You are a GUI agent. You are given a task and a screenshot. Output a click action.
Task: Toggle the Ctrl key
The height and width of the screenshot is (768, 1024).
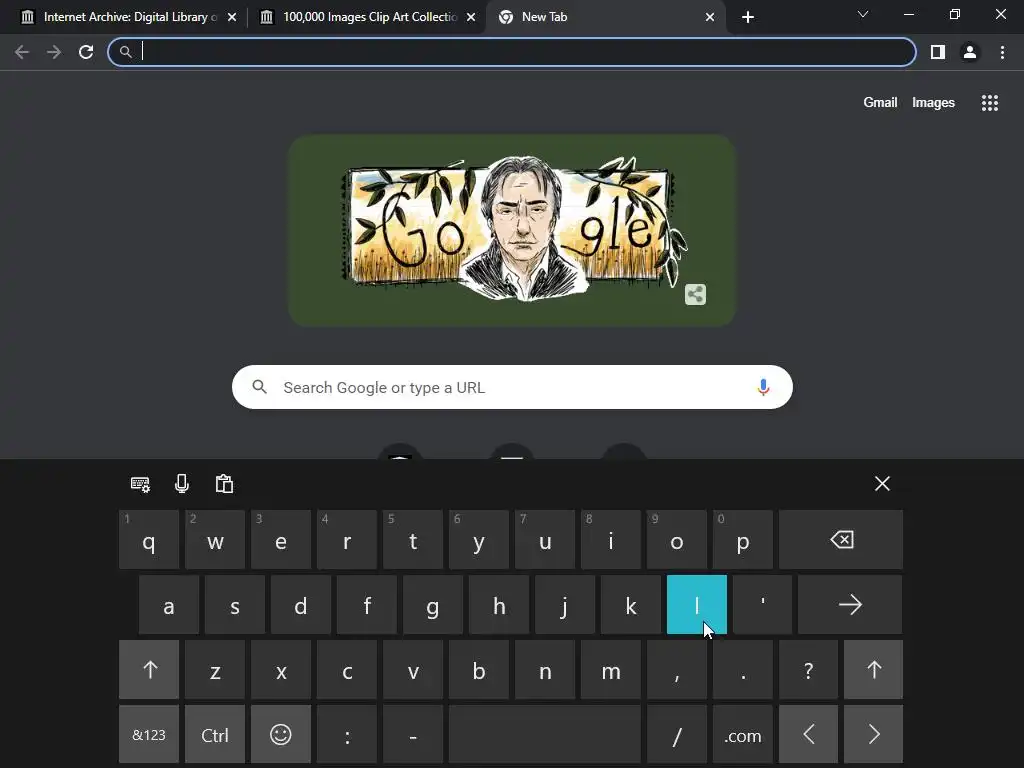click(215, 735)
